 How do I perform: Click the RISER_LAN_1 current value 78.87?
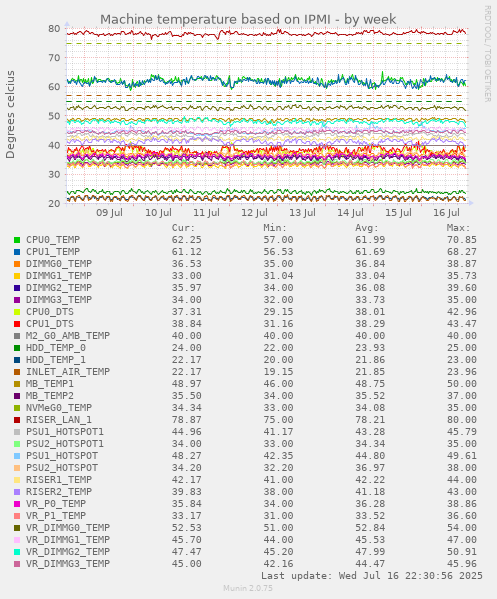(x=186, y=420)
